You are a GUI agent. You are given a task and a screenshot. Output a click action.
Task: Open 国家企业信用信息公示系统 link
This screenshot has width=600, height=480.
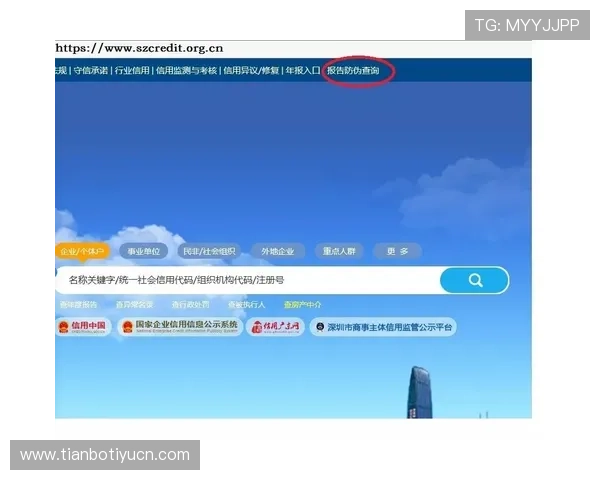point(180,327)
